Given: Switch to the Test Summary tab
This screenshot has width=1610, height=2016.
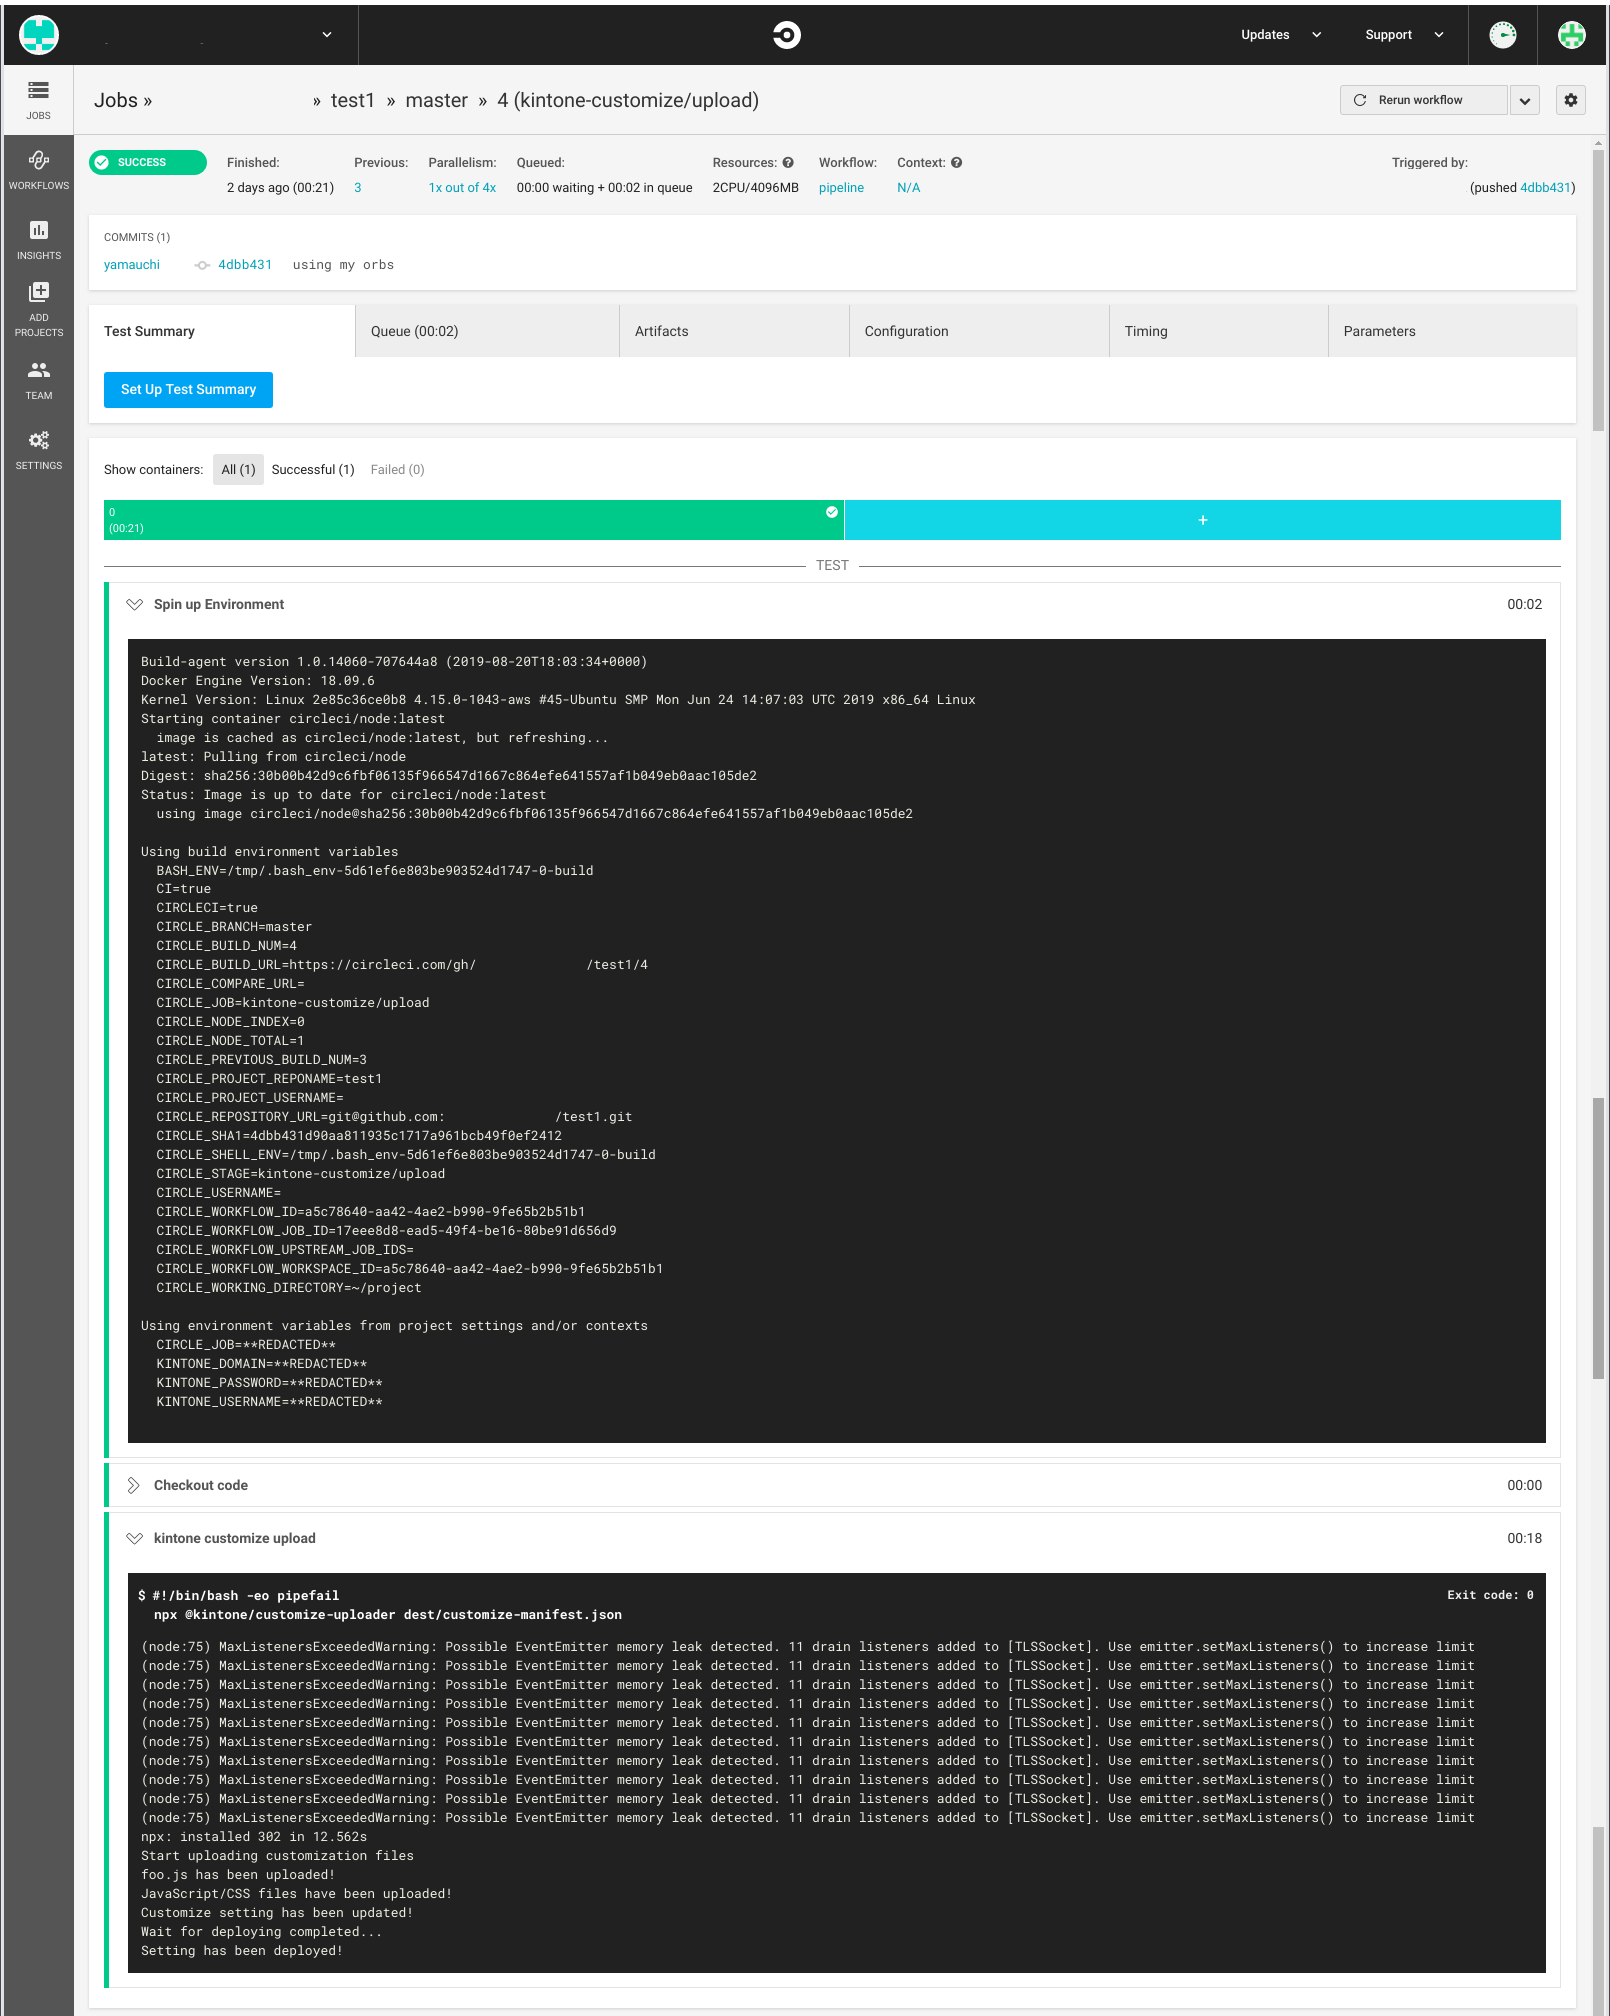Looking at the screenshot, I should click(222, 331).
